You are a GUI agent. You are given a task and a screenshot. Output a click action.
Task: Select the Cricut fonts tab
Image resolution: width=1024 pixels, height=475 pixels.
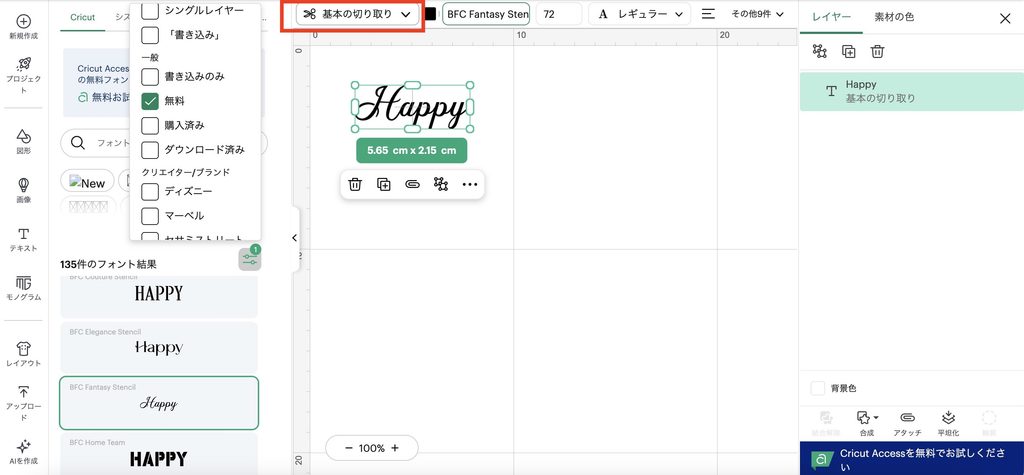82,18
